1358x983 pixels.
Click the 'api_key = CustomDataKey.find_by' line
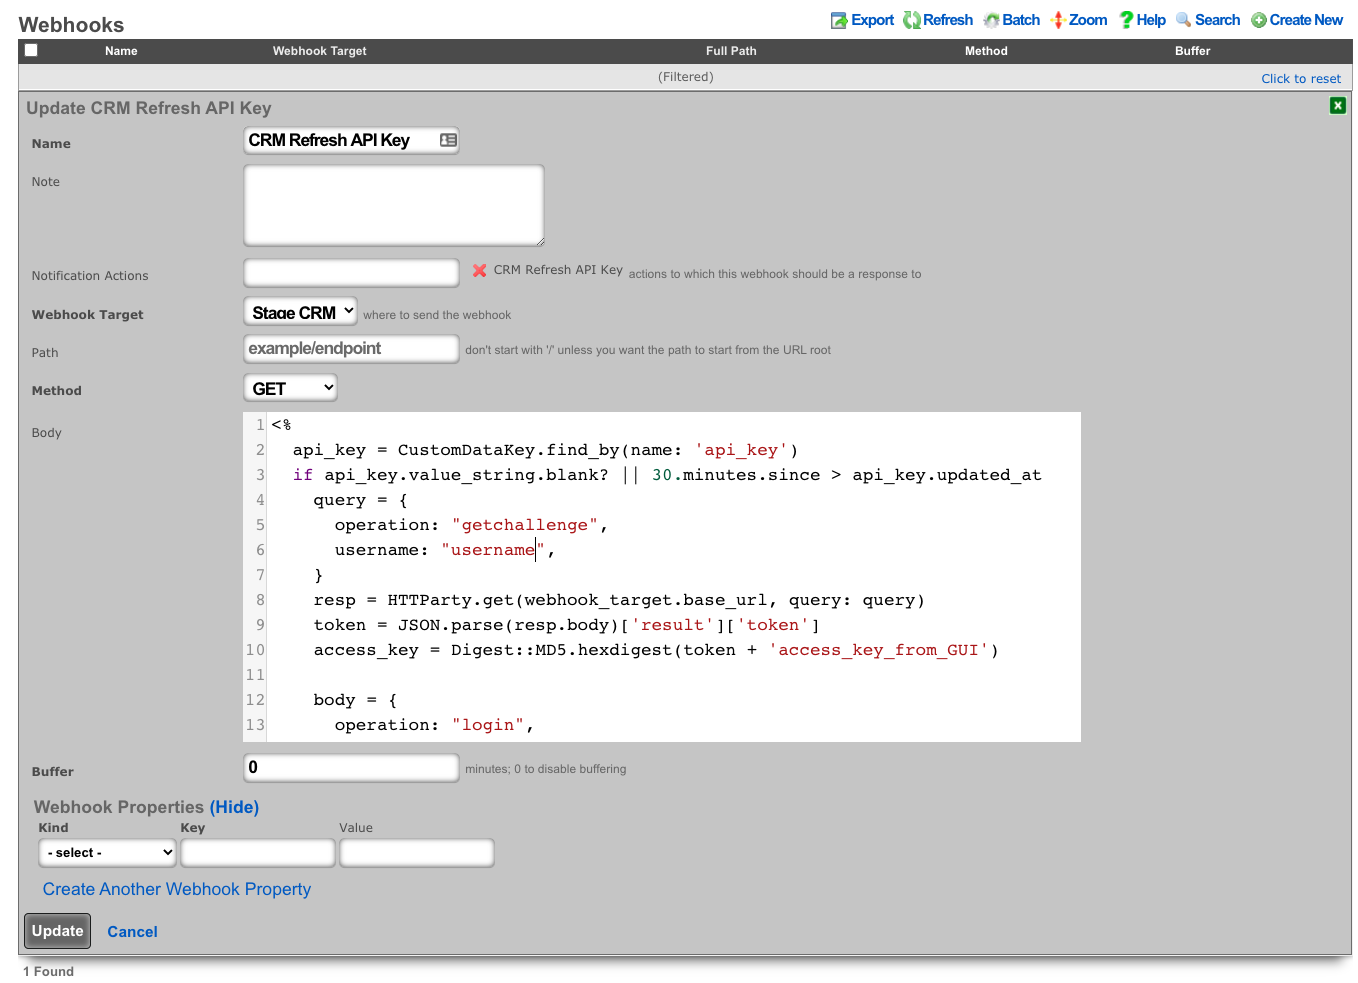click(x=545, y=450)
